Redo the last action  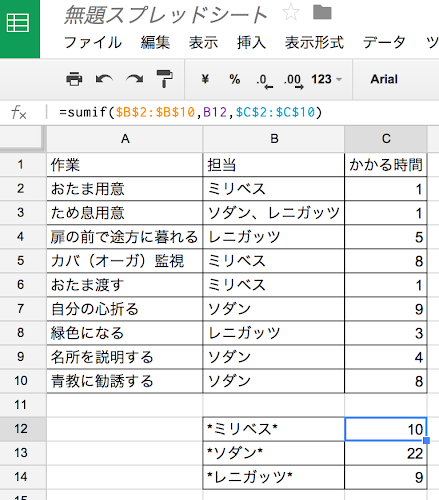[135, 79]
